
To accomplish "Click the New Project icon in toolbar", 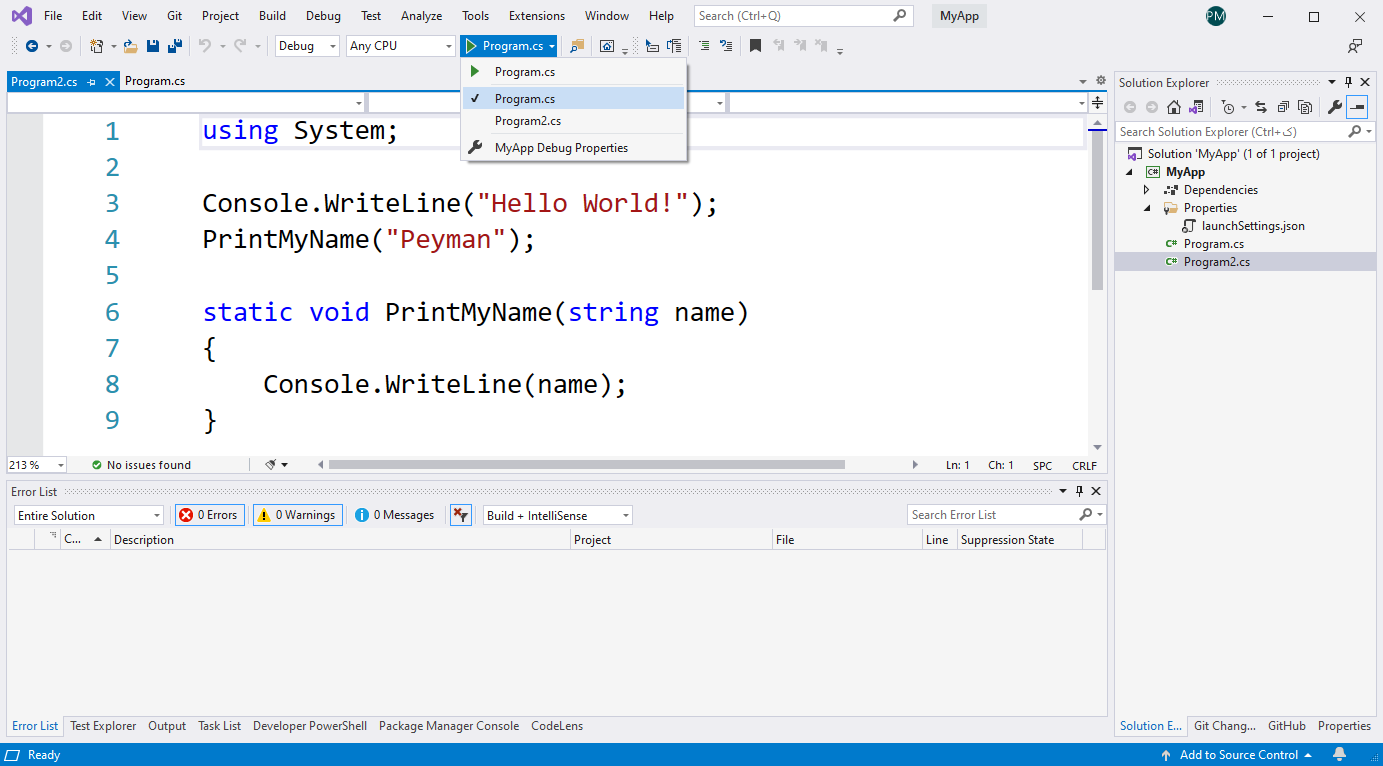I will tap(96, 46).
